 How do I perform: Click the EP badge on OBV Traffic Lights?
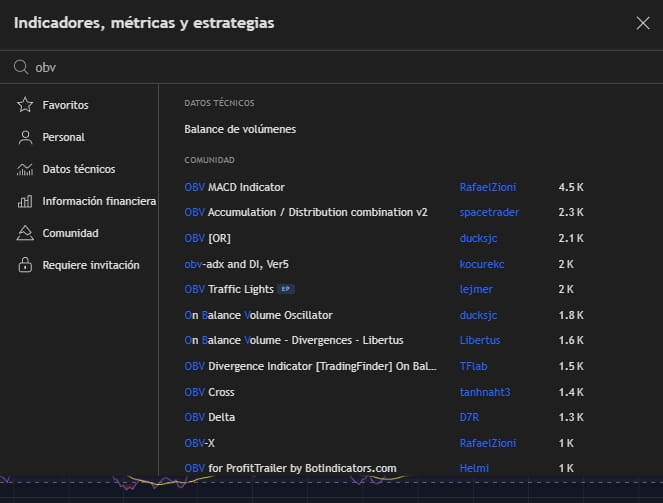point(286,289)
